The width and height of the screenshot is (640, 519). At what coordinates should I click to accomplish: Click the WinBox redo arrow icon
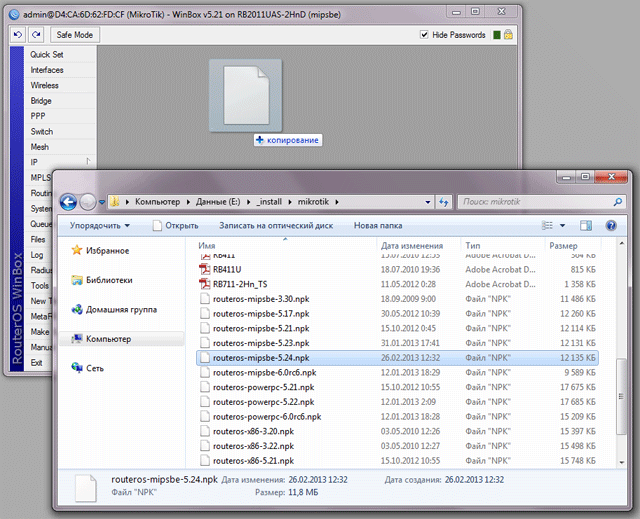36,35
